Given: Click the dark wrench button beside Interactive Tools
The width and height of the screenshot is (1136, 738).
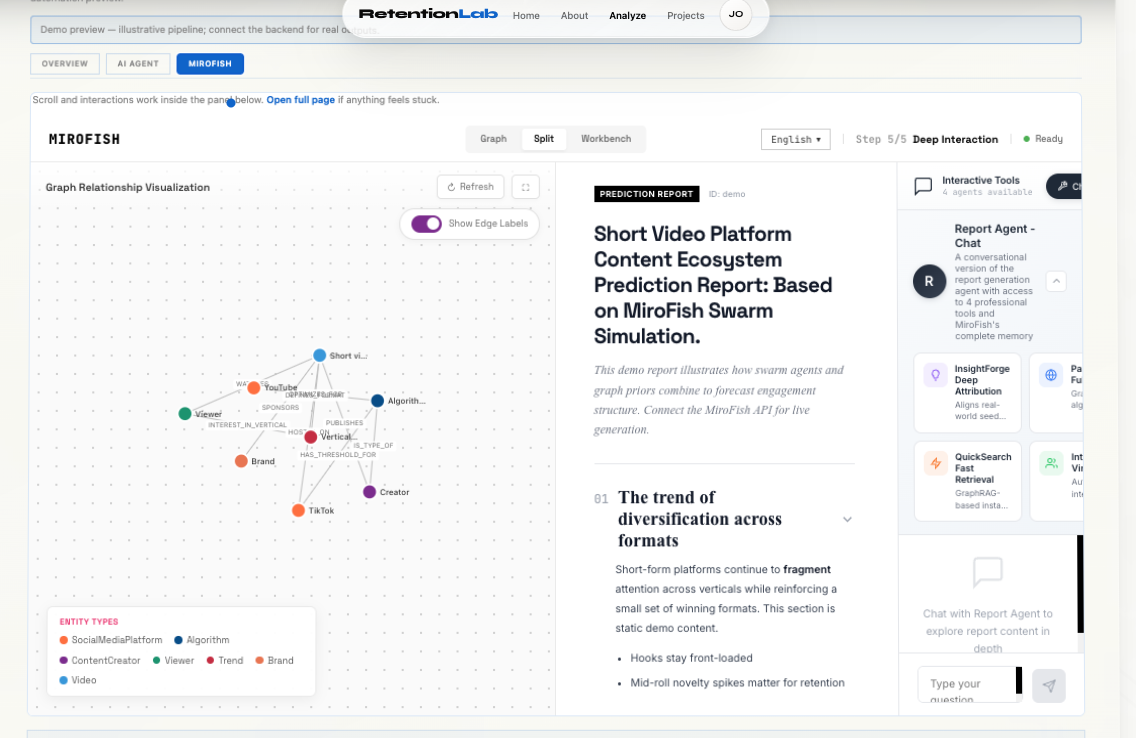Looking at the screenshot, I should point(1064,186).
